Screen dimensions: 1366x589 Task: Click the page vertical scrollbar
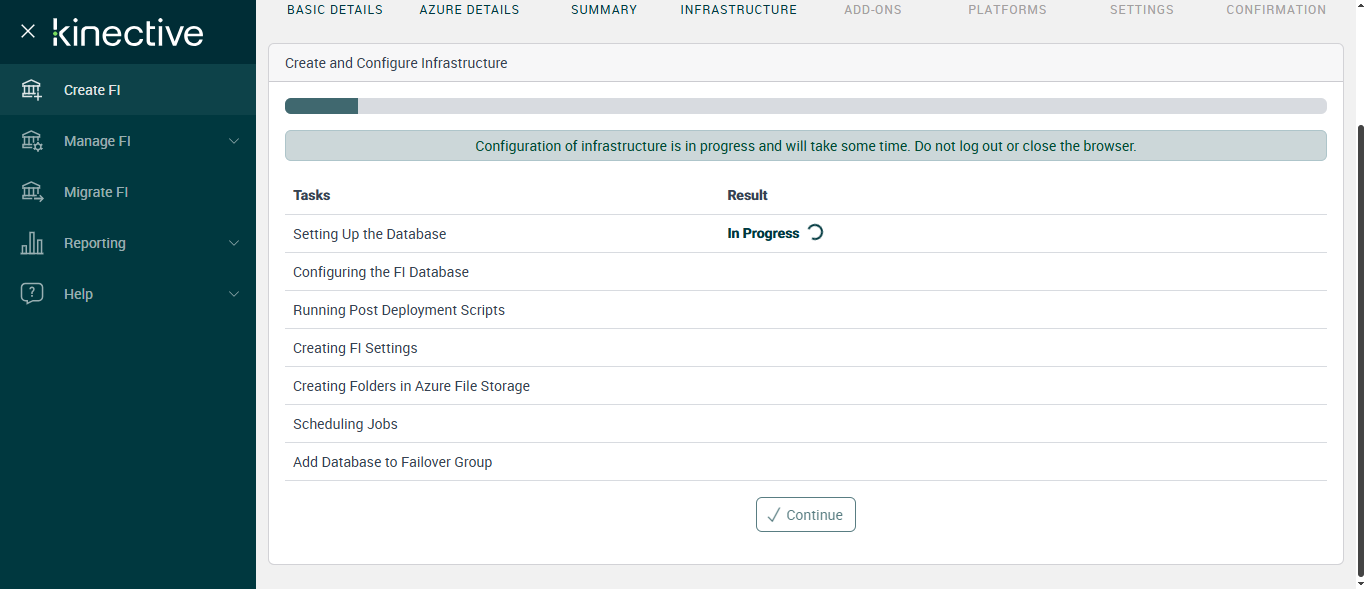[1358, 350]
